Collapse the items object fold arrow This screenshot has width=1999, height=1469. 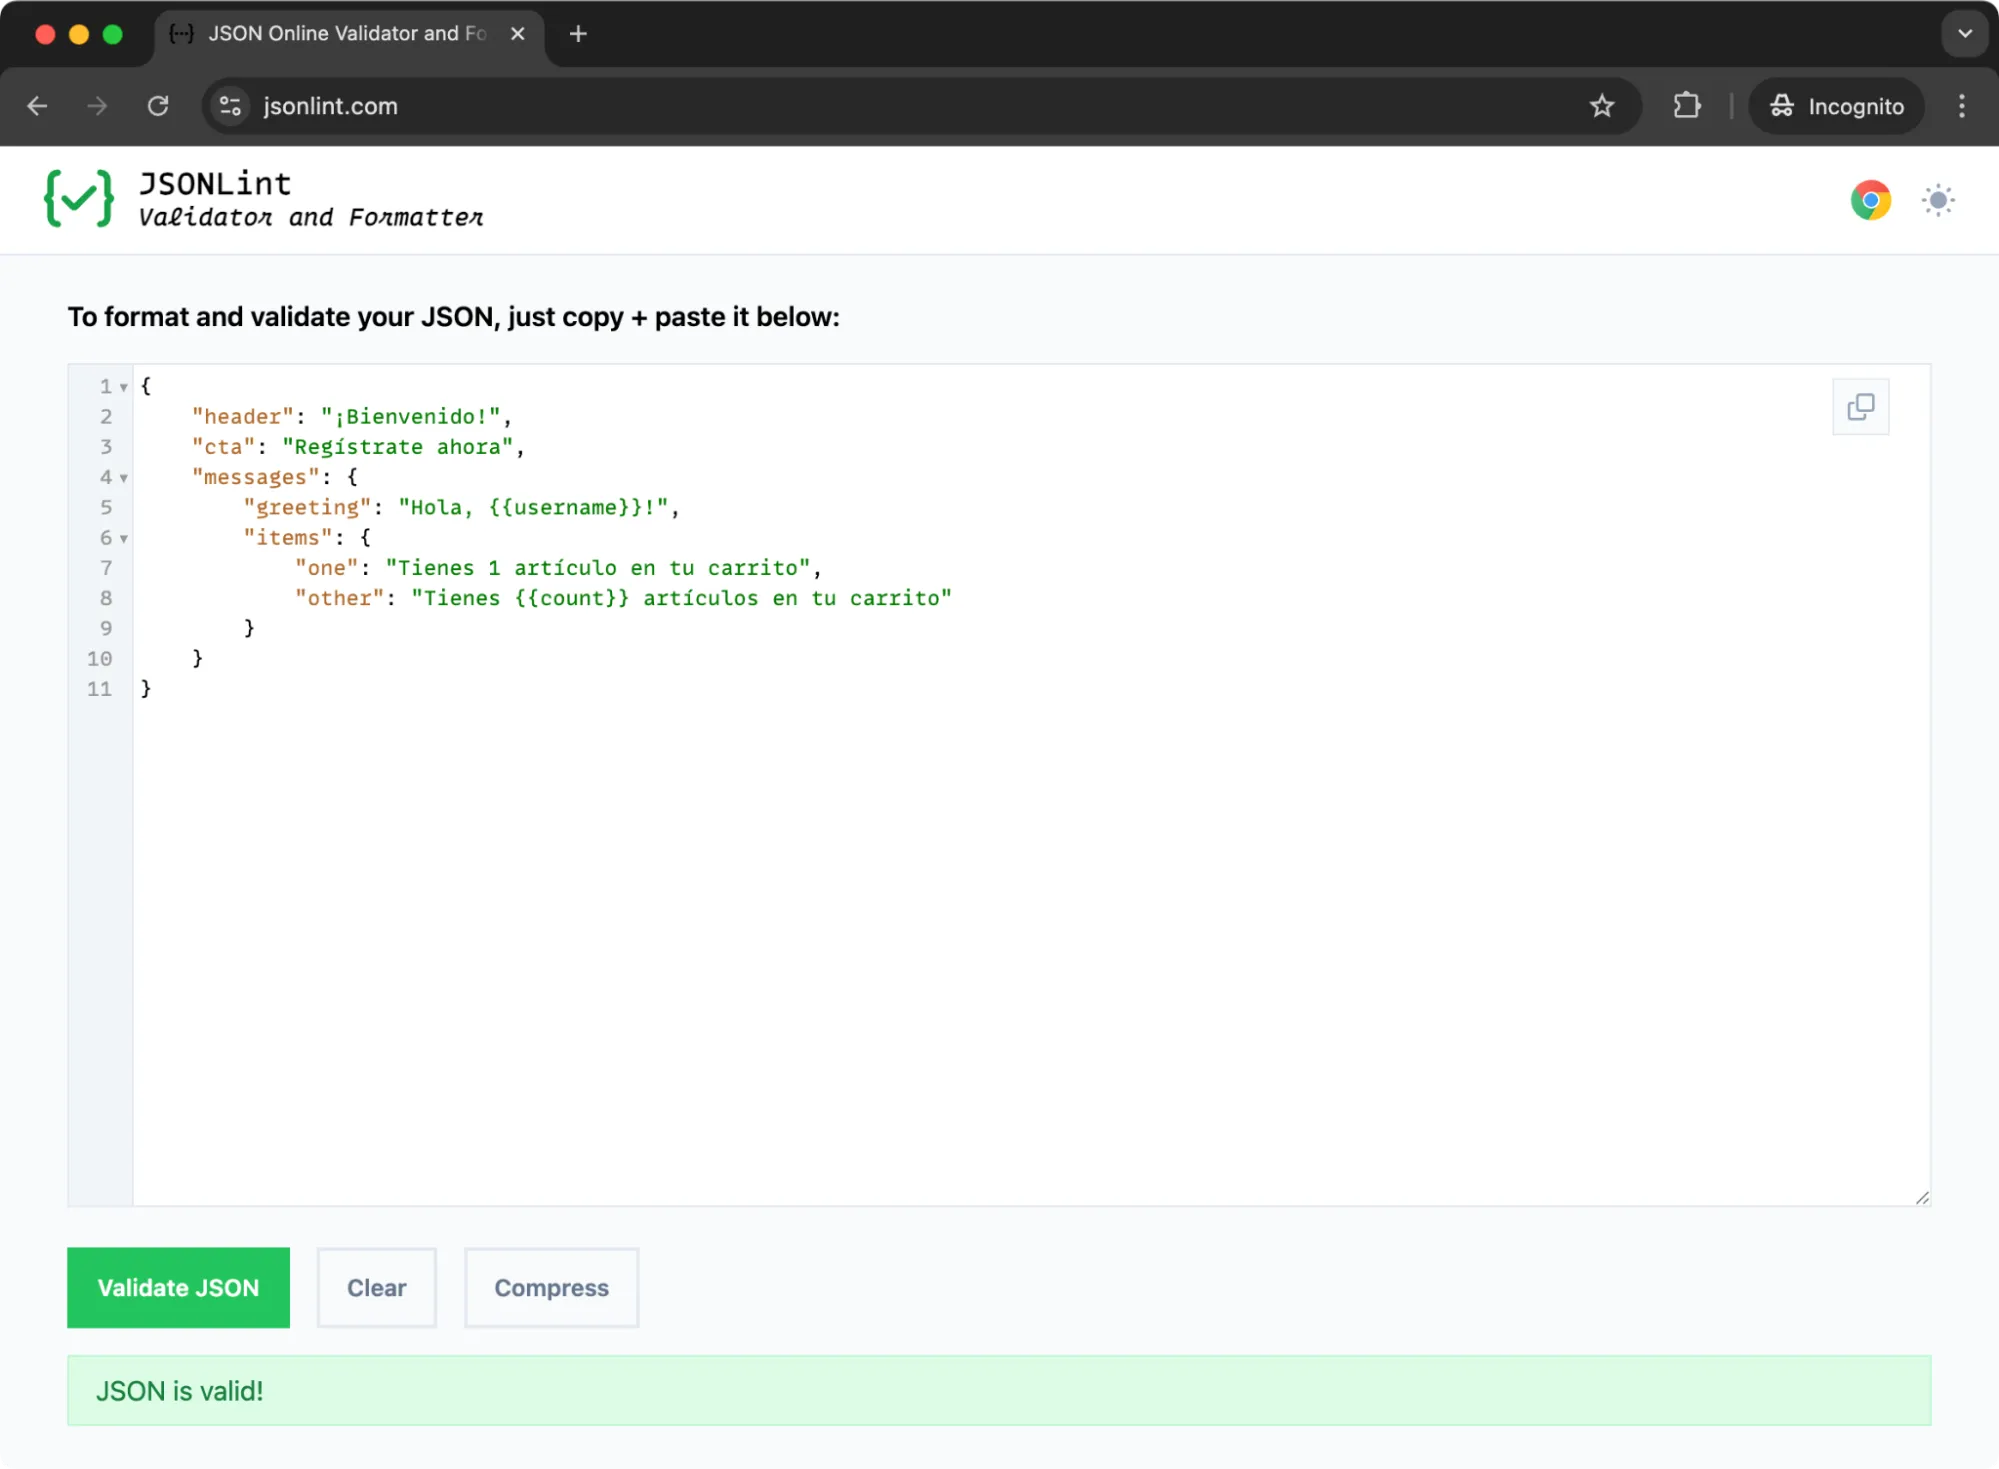click(124, 538)
